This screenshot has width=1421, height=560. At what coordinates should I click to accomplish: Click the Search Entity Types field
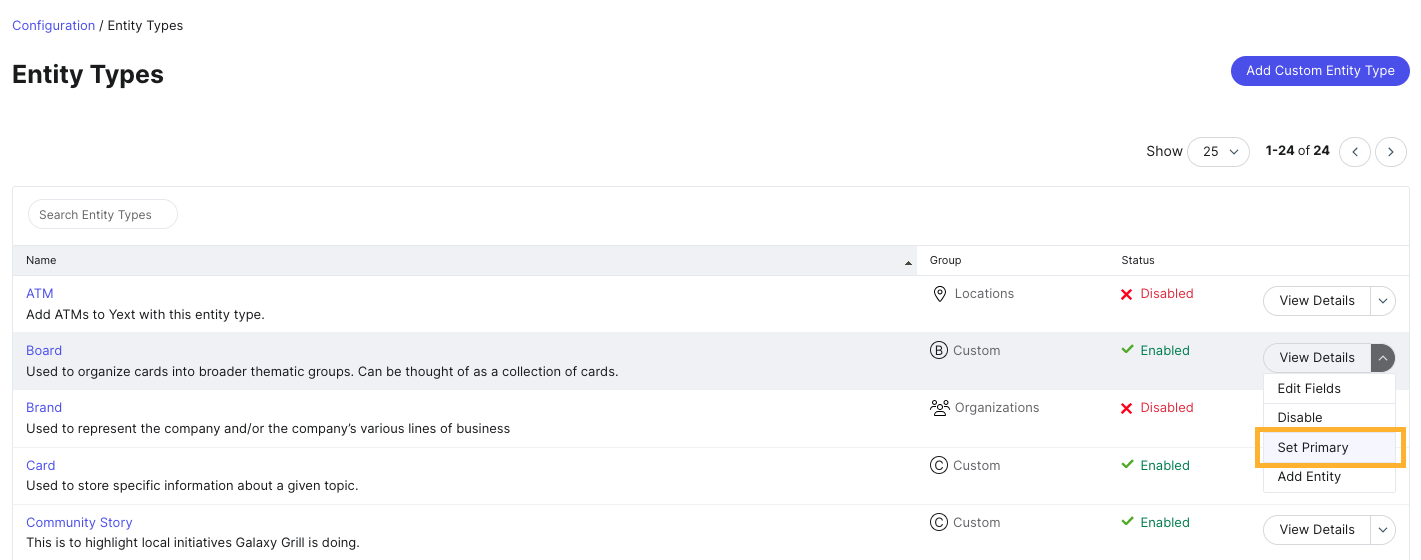click(x=103, y=215)
